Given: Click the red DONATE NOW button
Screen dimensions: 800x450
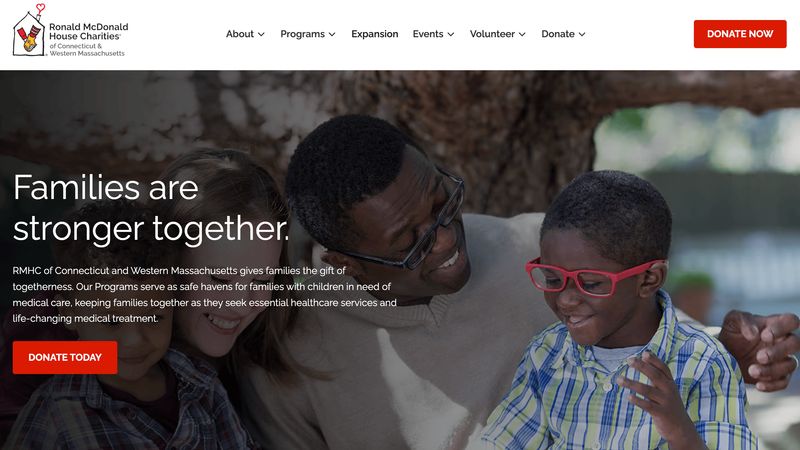Looking at the screenshot, I should click(740, 34).
